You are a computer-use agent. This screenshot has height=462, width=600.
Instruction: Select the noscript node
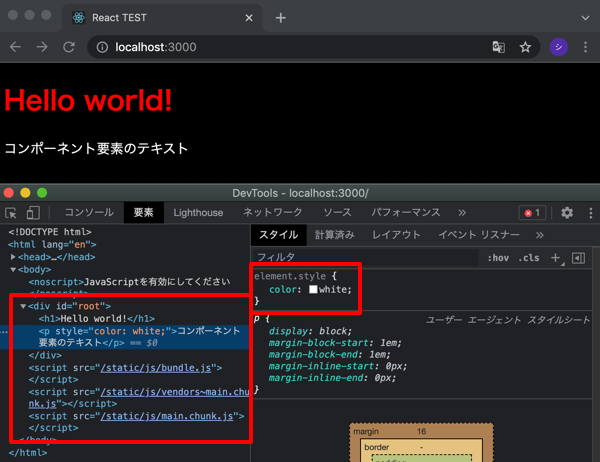tap(129, 282)
